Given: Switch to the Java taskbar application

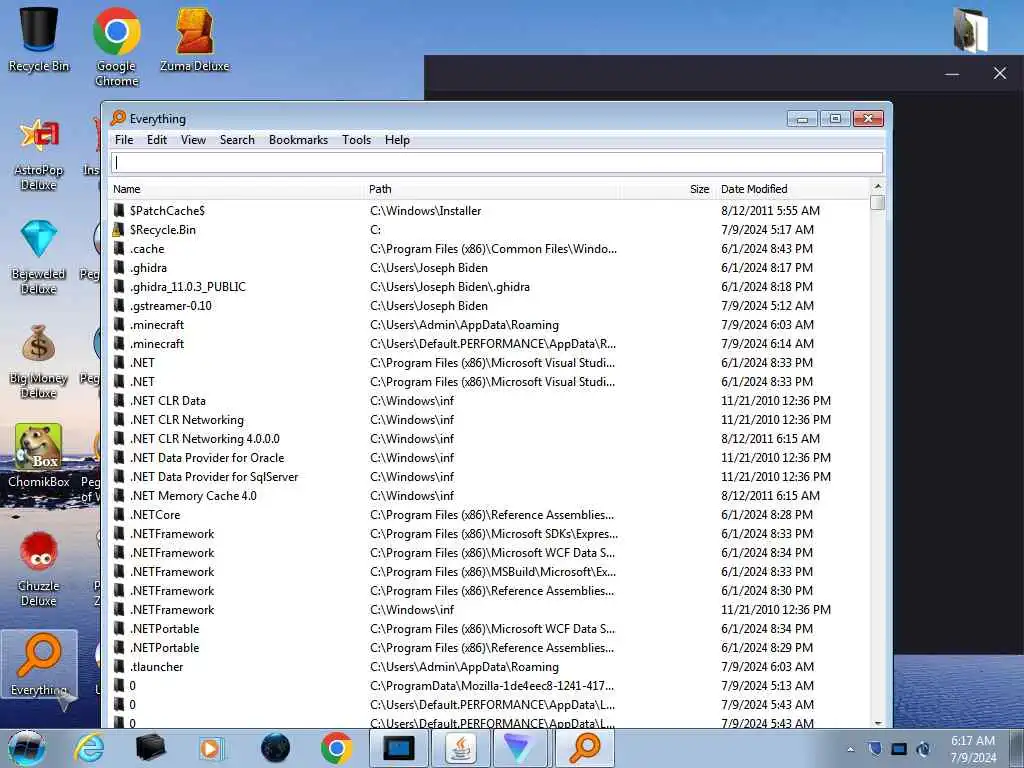Looking at the screenshot, I should click(461, 748).
